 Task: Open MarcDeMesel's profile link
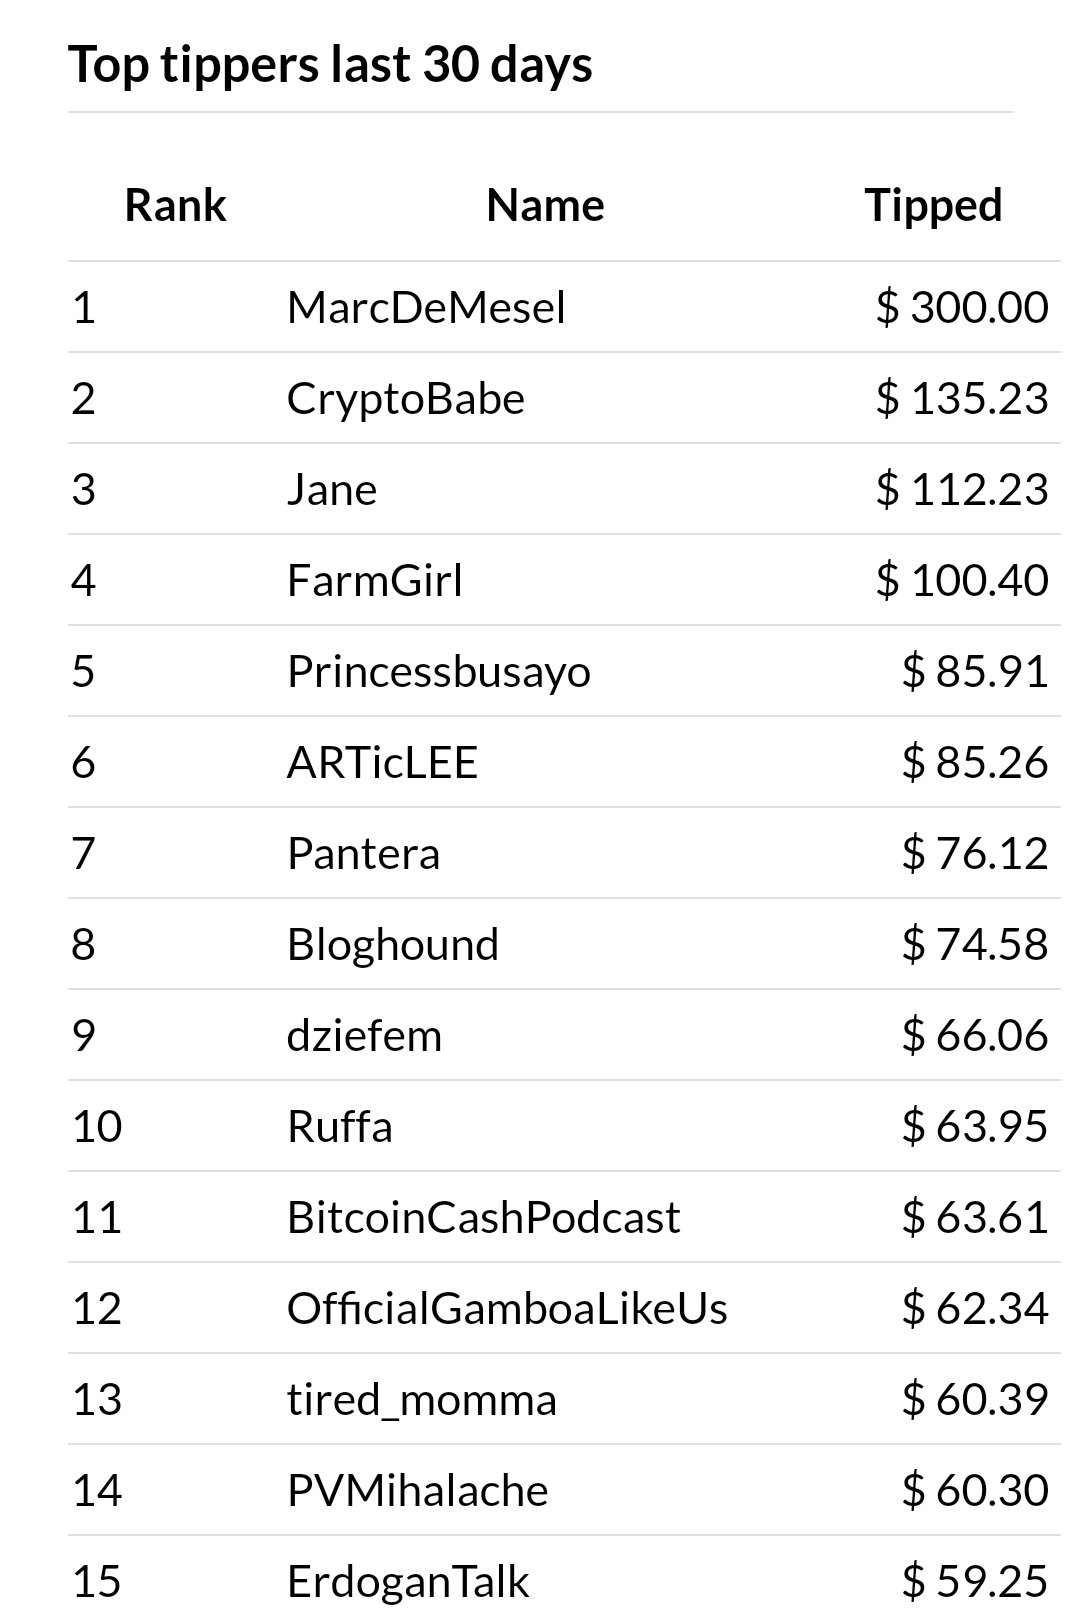click(426, 307)
